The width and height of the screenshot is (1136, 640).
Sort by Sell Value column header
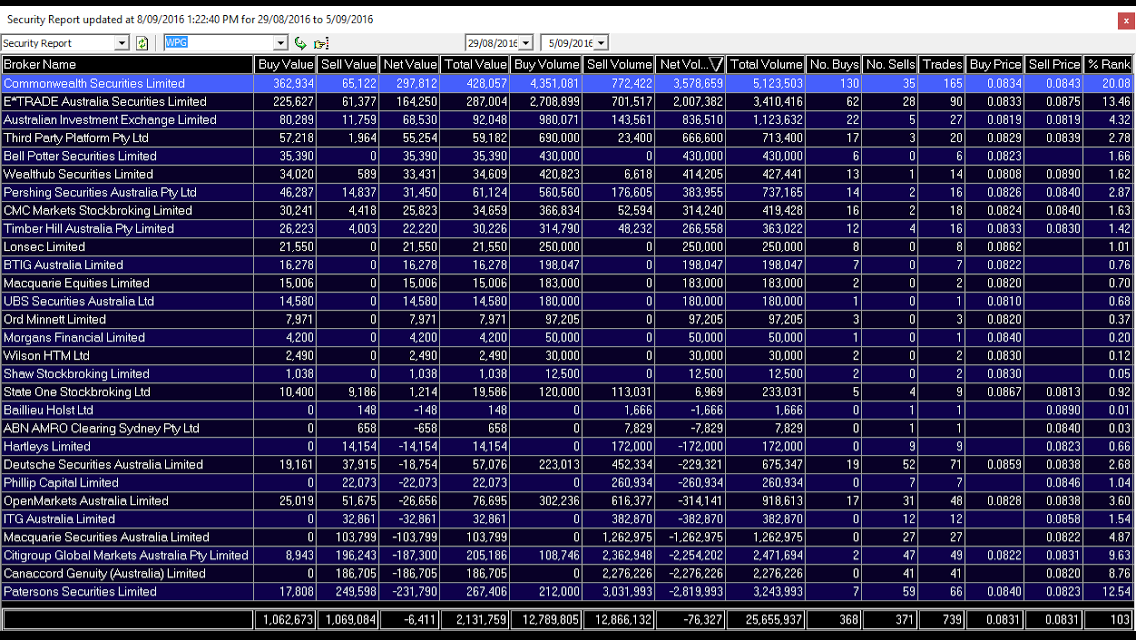point(347,65)
